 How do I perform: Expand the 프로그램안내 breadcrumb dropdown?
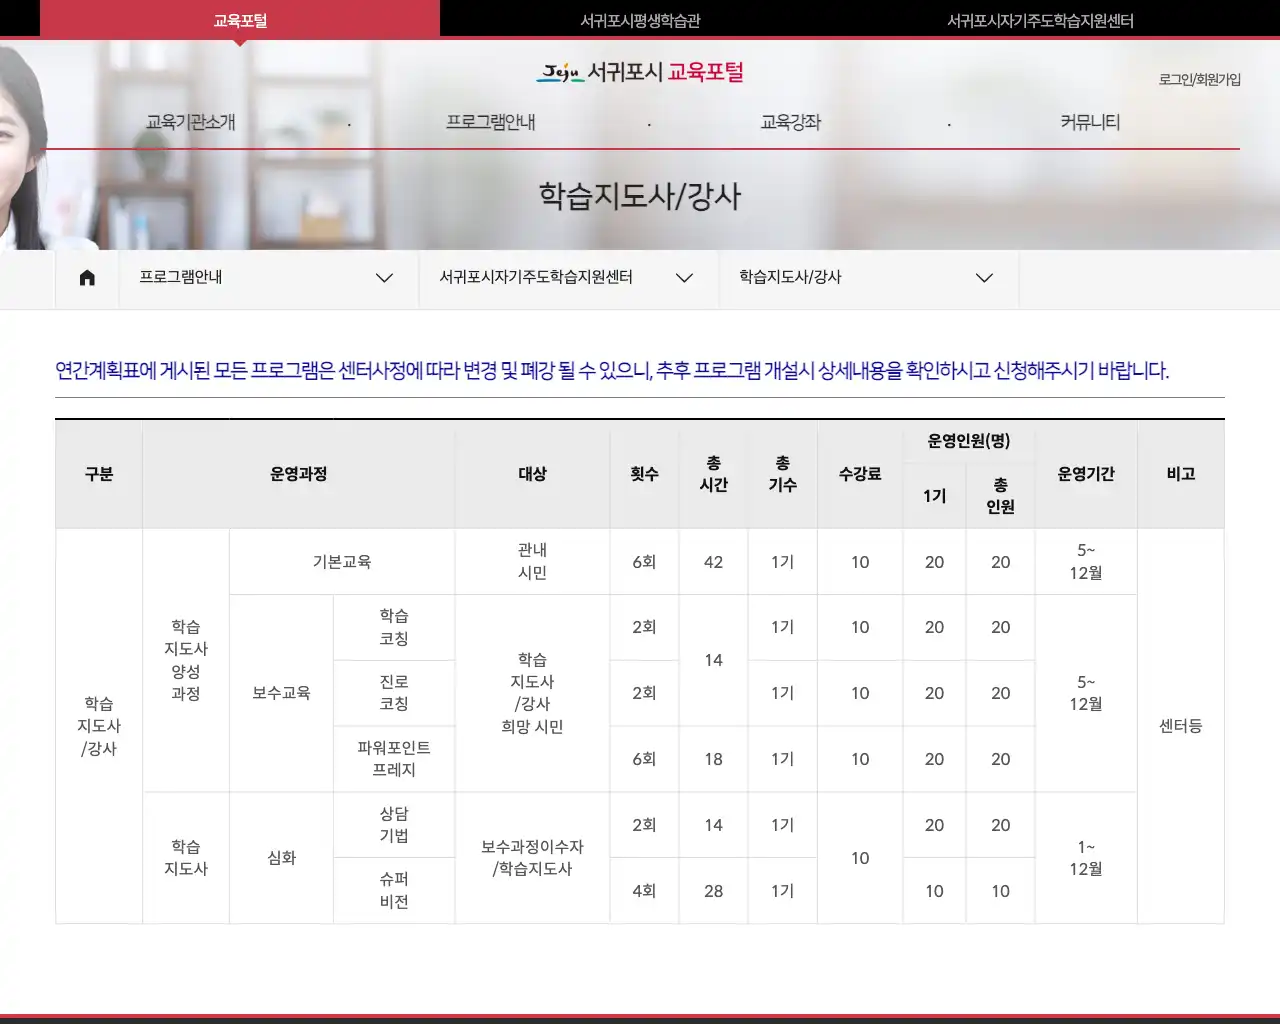[384, 278]
